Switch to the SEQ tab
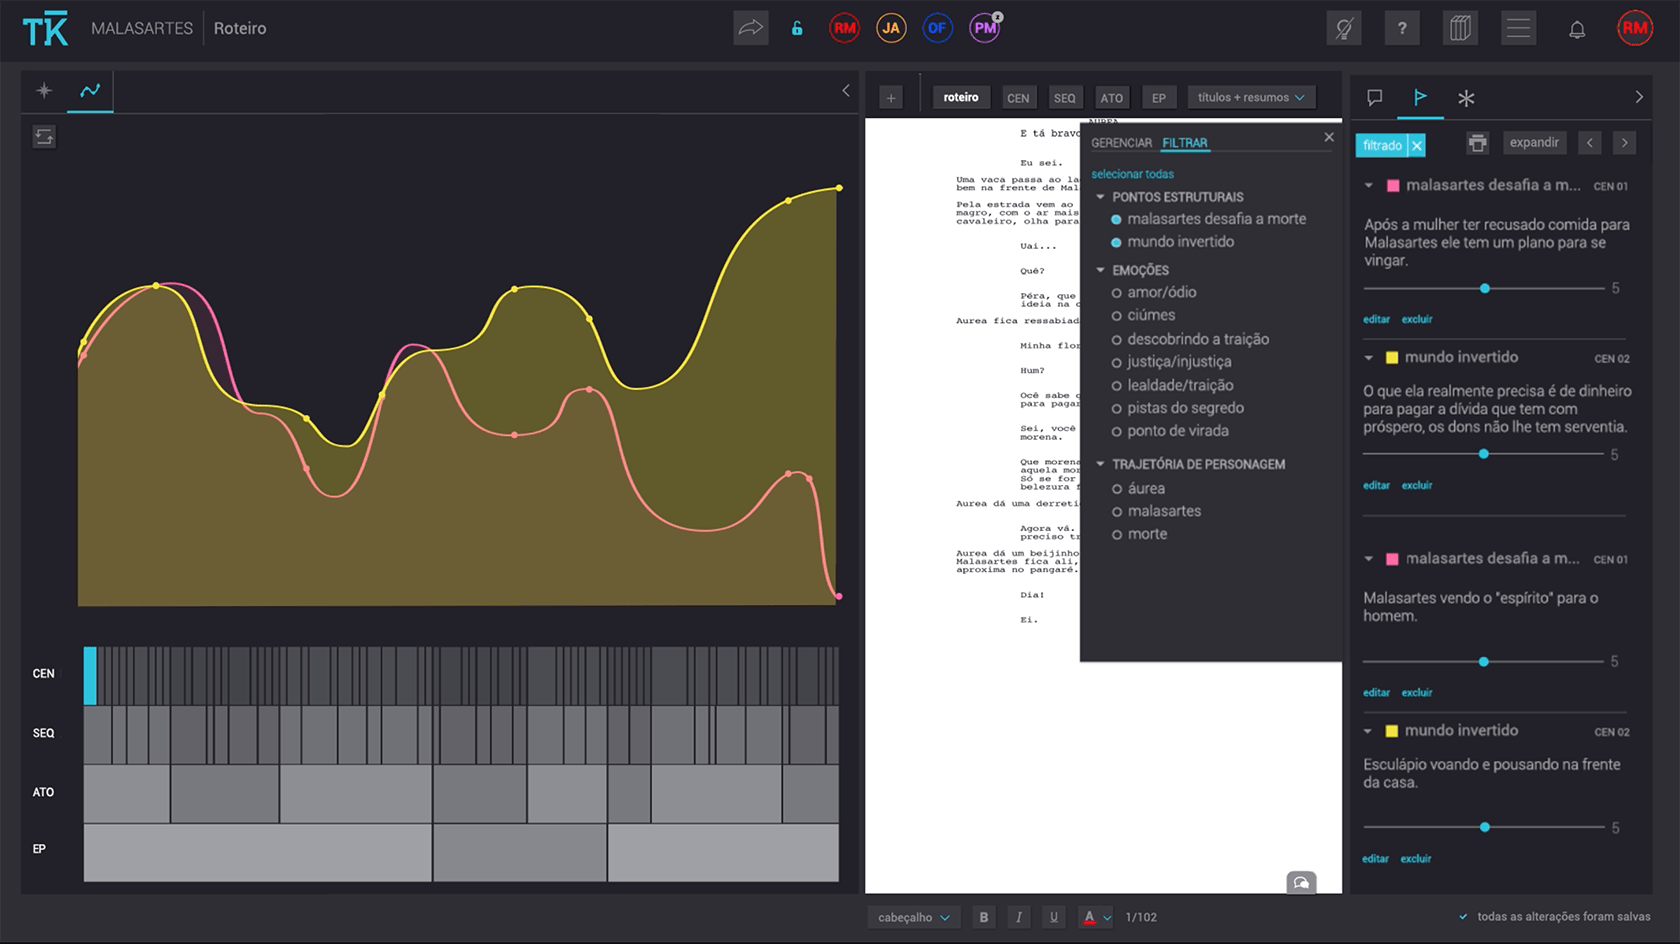 tap(1064, 98)
